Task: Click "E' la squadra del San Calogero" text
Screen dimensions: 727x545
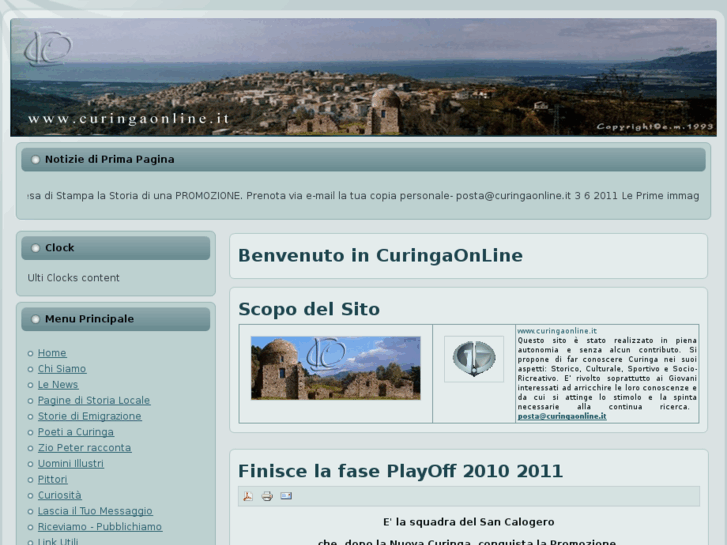Action: (469, 522)
